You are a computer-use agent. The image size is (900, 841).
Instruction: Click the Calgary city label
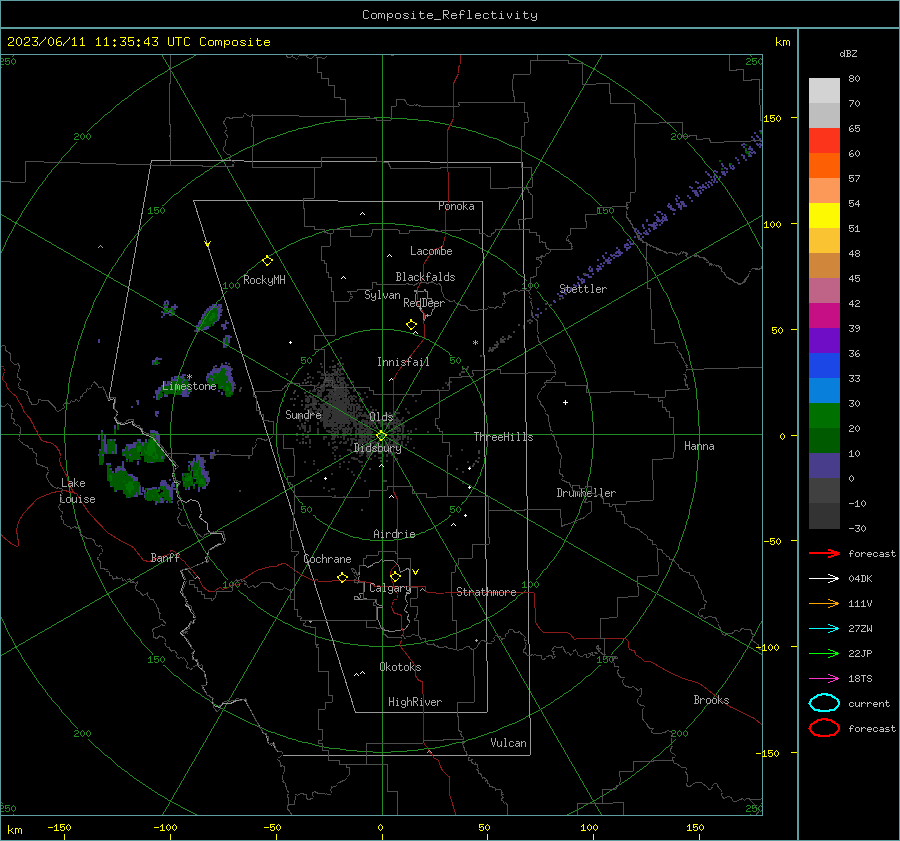point(390,588)
